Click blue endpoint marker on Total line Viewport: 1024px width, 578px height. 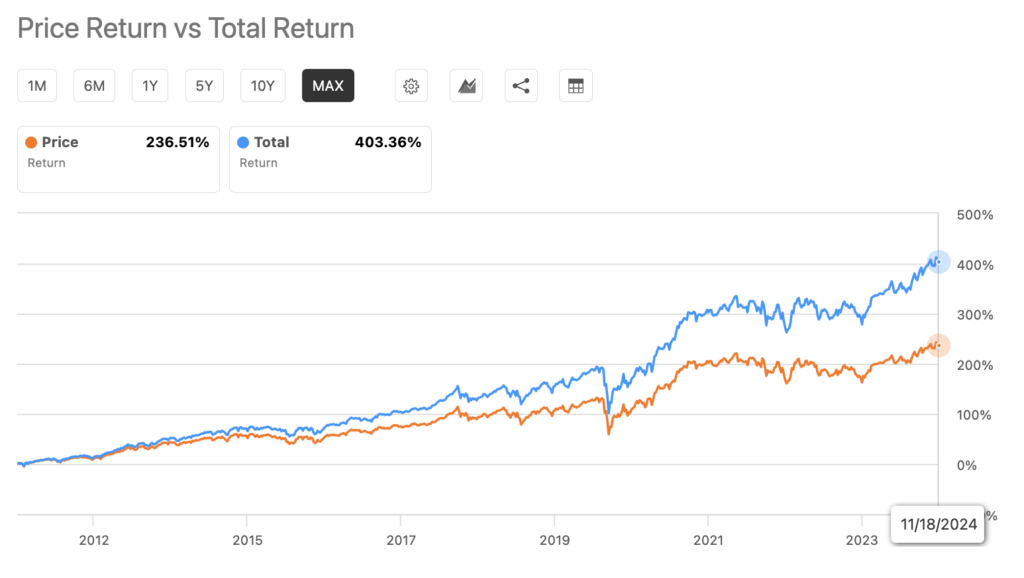click(x=938, y=262)
